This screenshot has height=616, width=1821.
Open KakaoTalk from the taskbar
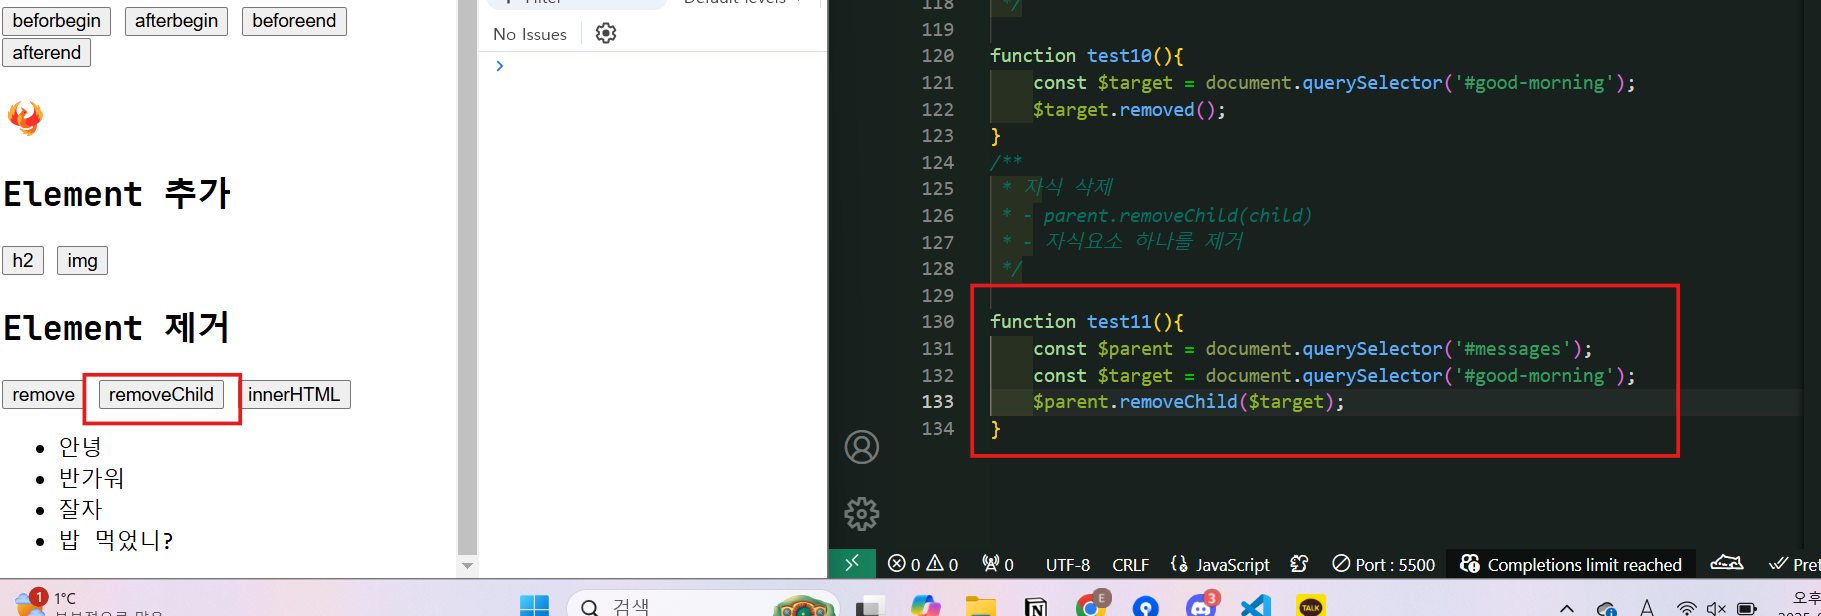click(x=1311, y=606)
